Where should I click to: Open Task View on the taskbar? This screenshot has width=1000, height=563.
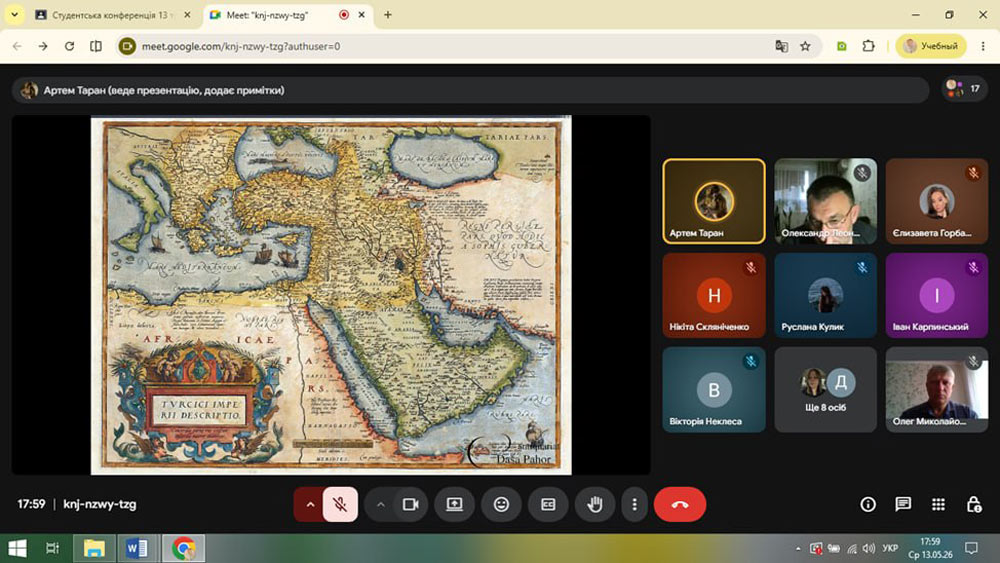53,548
